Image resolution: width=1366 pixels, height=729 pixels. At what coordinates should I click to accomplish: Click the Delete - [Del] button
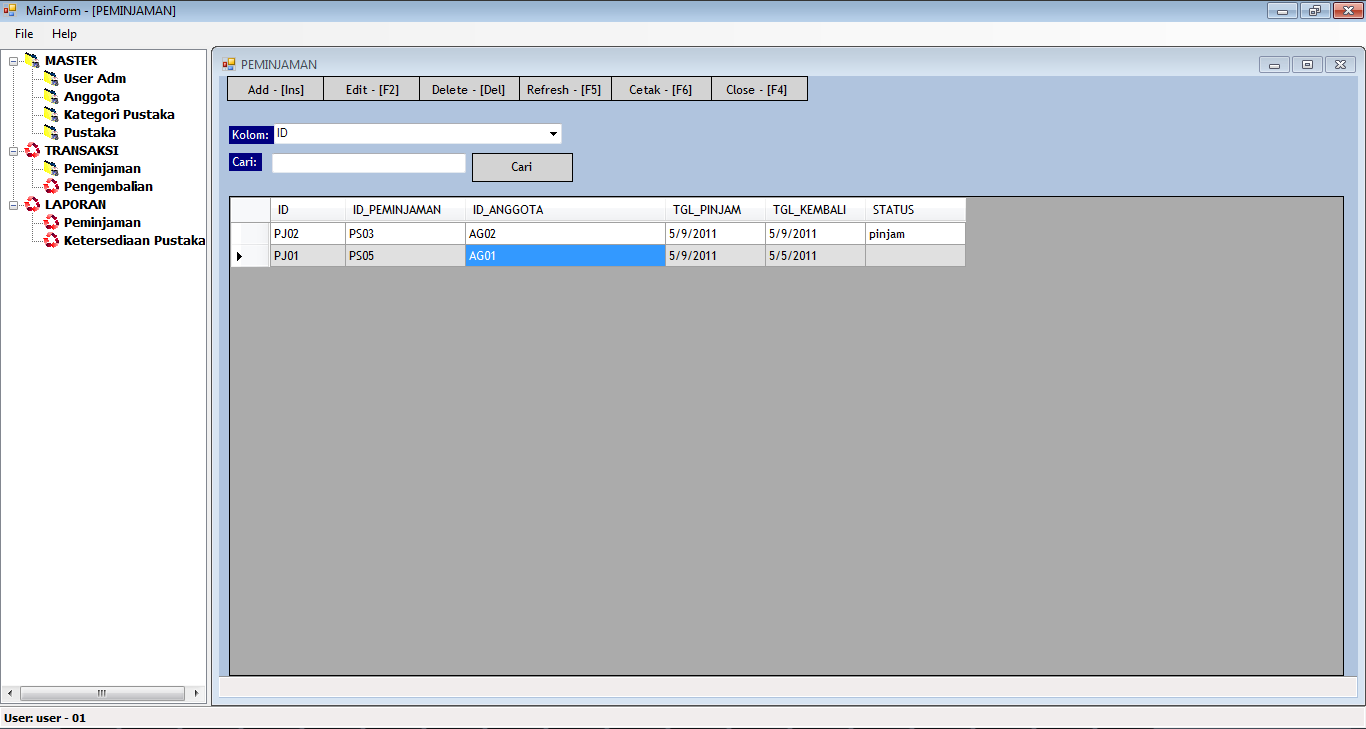click(469, 89)
